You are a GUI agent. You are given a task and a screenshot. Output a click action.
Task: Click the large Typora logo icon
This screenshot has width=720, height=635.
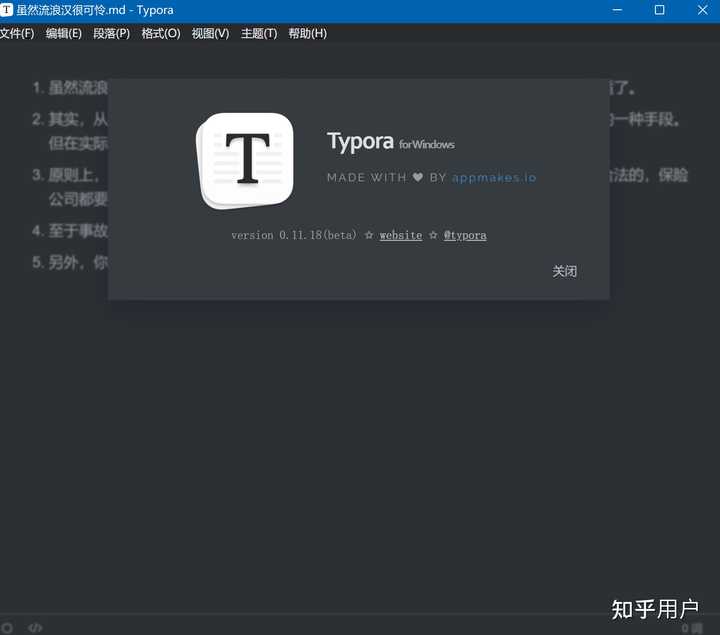click(x=245, y=161)
